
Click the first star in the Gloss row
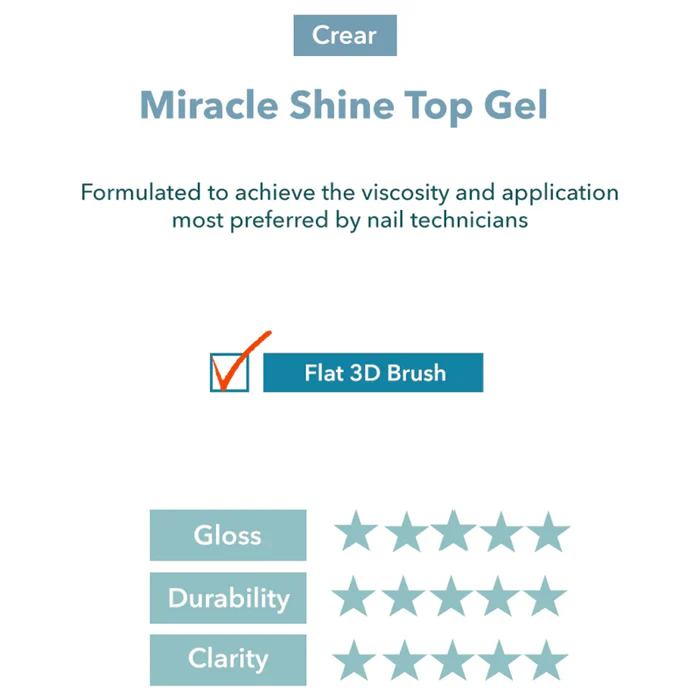[x=356, y=533]
